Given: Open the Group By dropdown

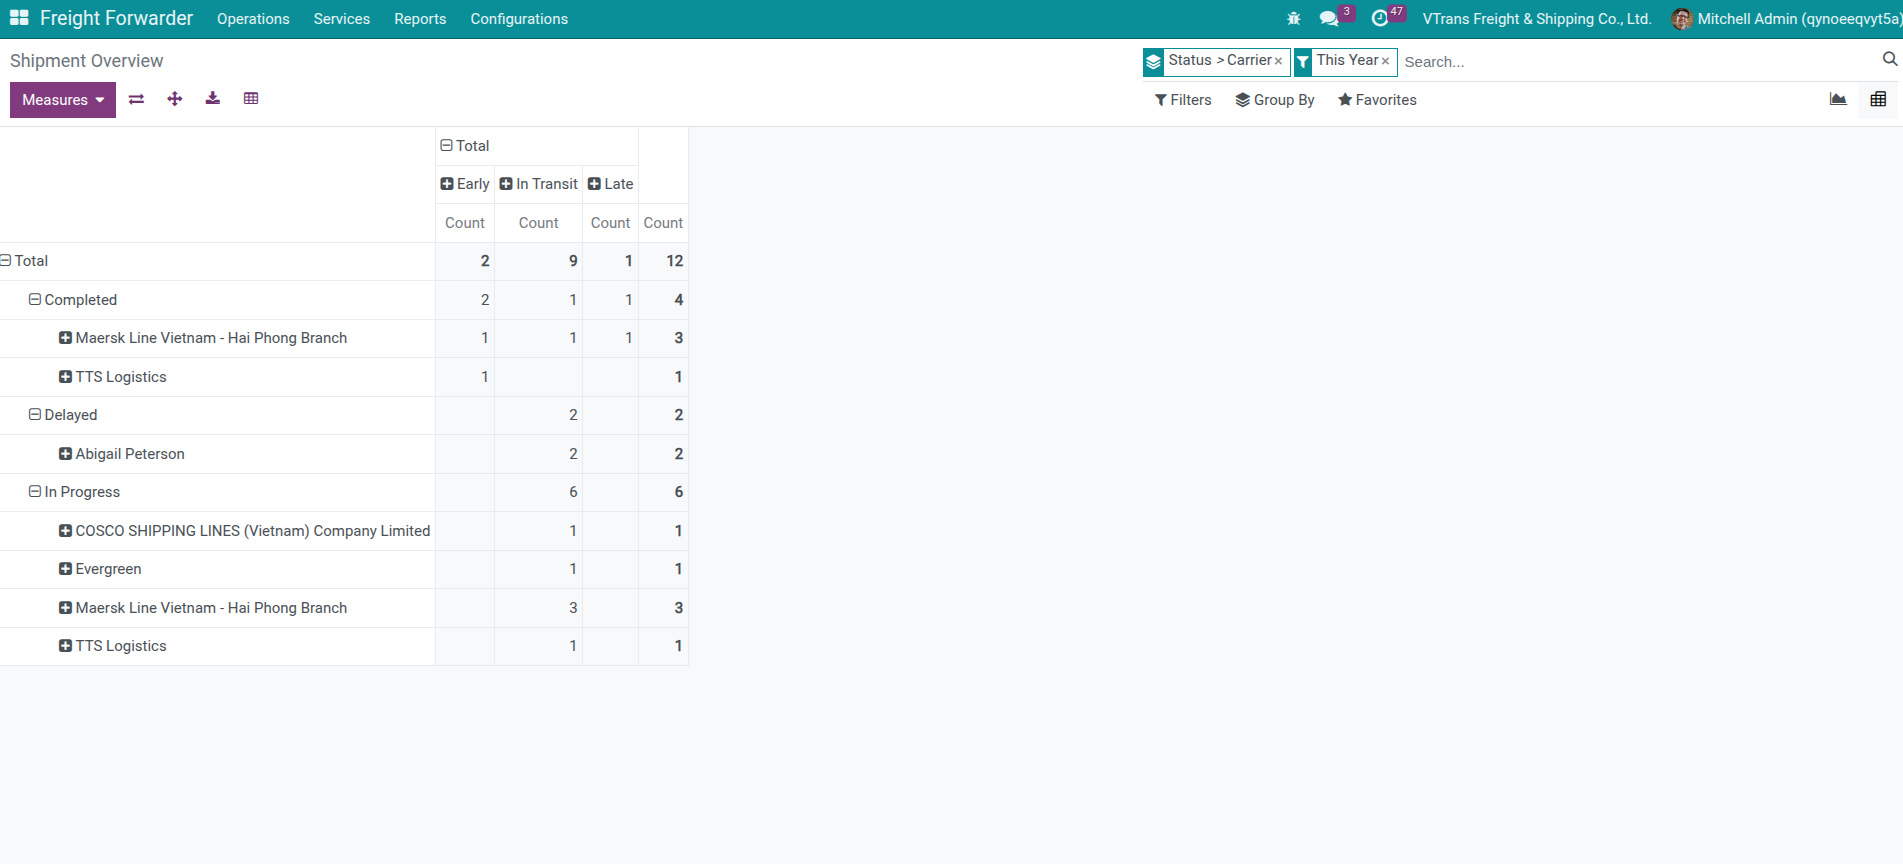Looking at the screenshot, I should click(x=1275, y=100).
